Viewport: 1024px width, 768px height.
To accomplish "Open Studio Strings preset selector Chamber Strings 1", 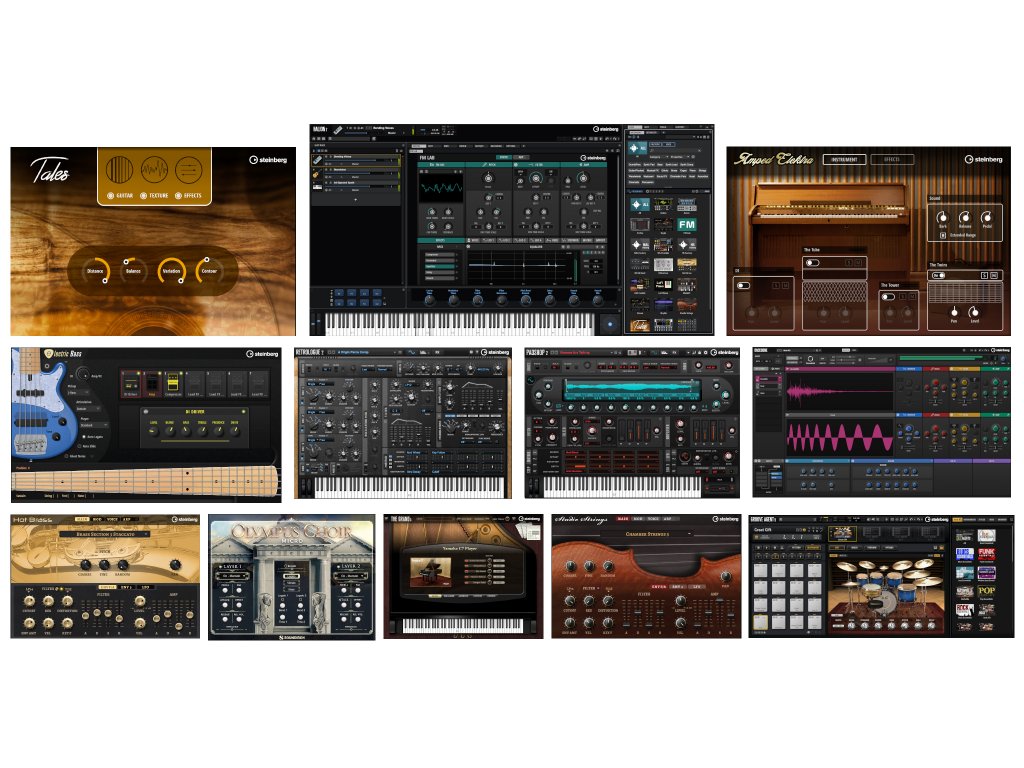I will [648, 534].
